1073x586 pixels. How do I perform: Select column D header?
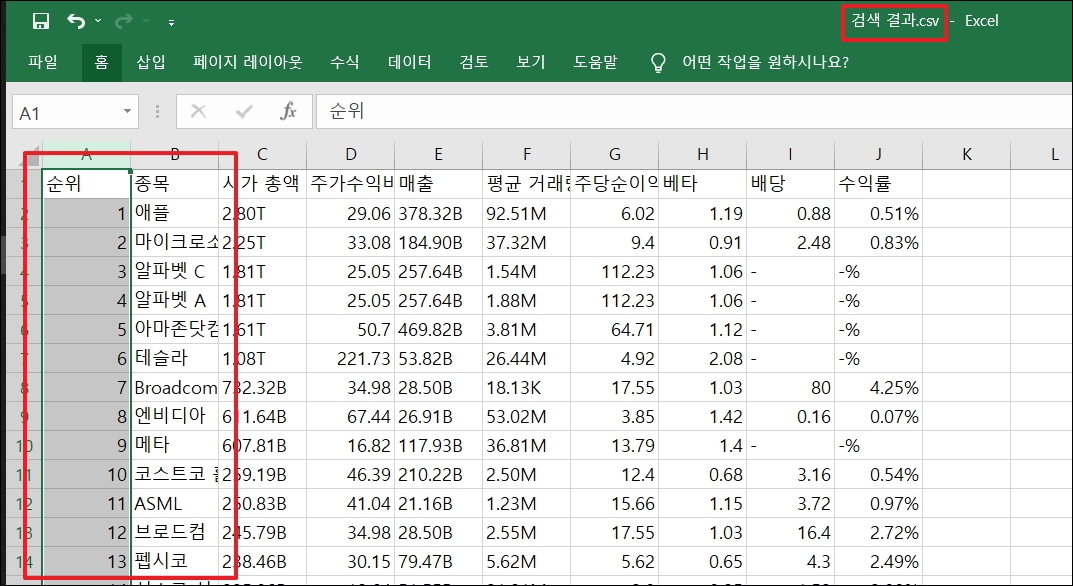pyautogui.click(x=350, y=155)
